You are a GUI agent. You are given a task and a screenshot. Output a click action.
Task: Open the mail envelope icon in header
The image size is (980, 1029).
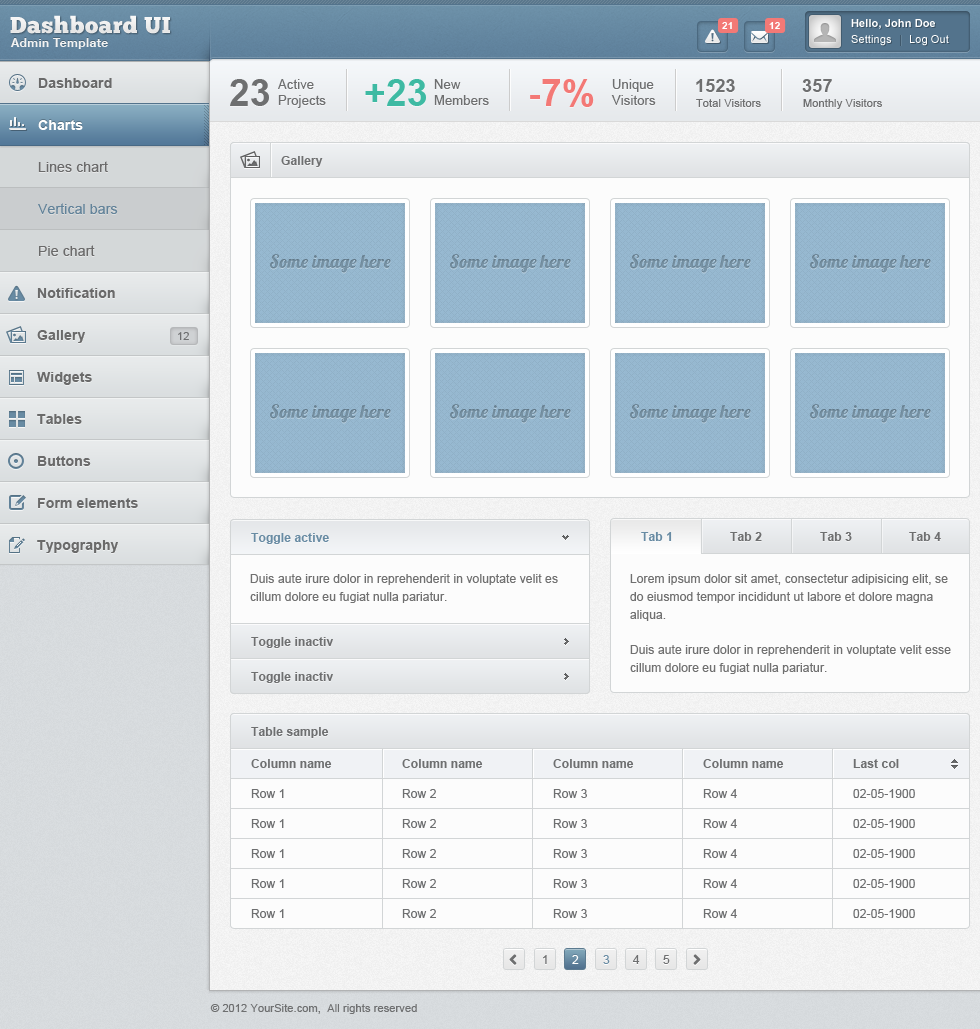(x=759, y=37)
